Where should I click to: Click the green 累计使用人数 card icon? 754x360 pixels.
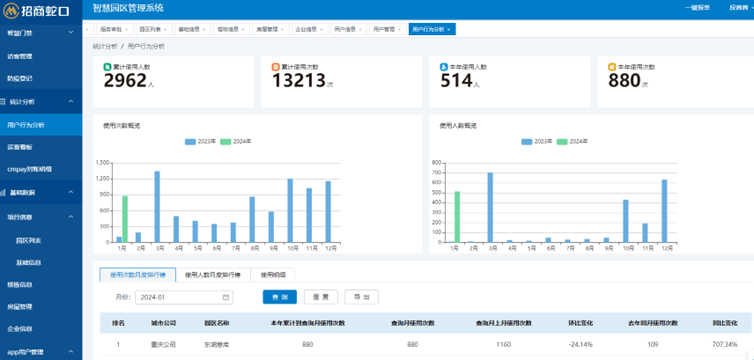(x=107, y=67)
